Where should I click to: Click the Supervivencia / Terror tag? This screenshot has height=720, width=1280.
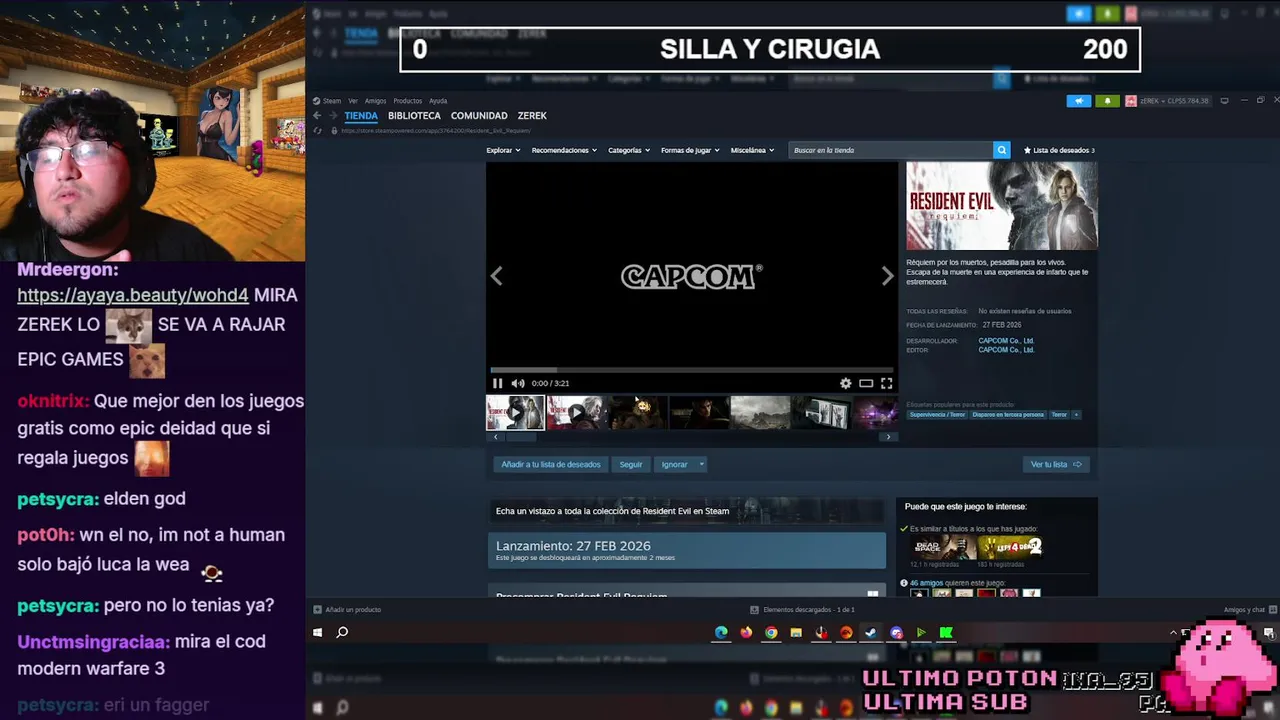tap(937, 415)
